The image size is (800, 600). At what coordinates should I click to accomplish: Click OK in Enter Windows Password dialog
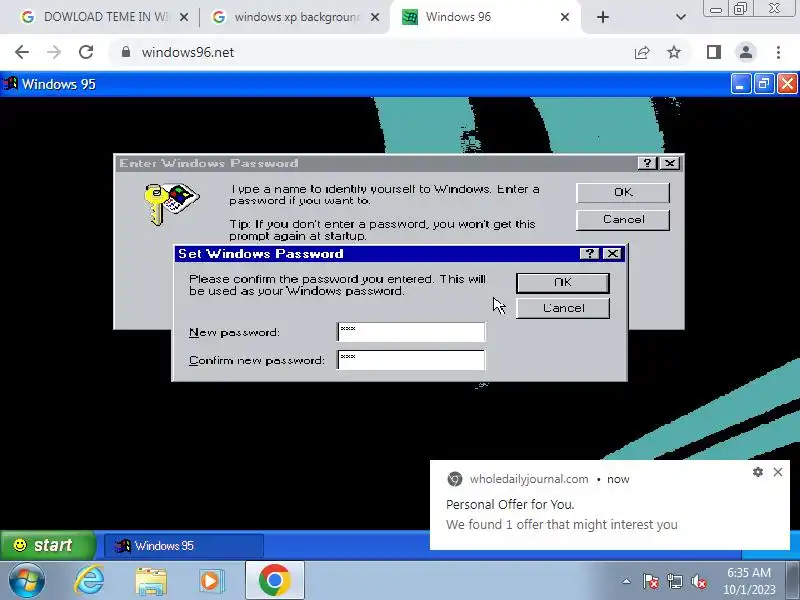pyautogui.click(x=623, y=193)
